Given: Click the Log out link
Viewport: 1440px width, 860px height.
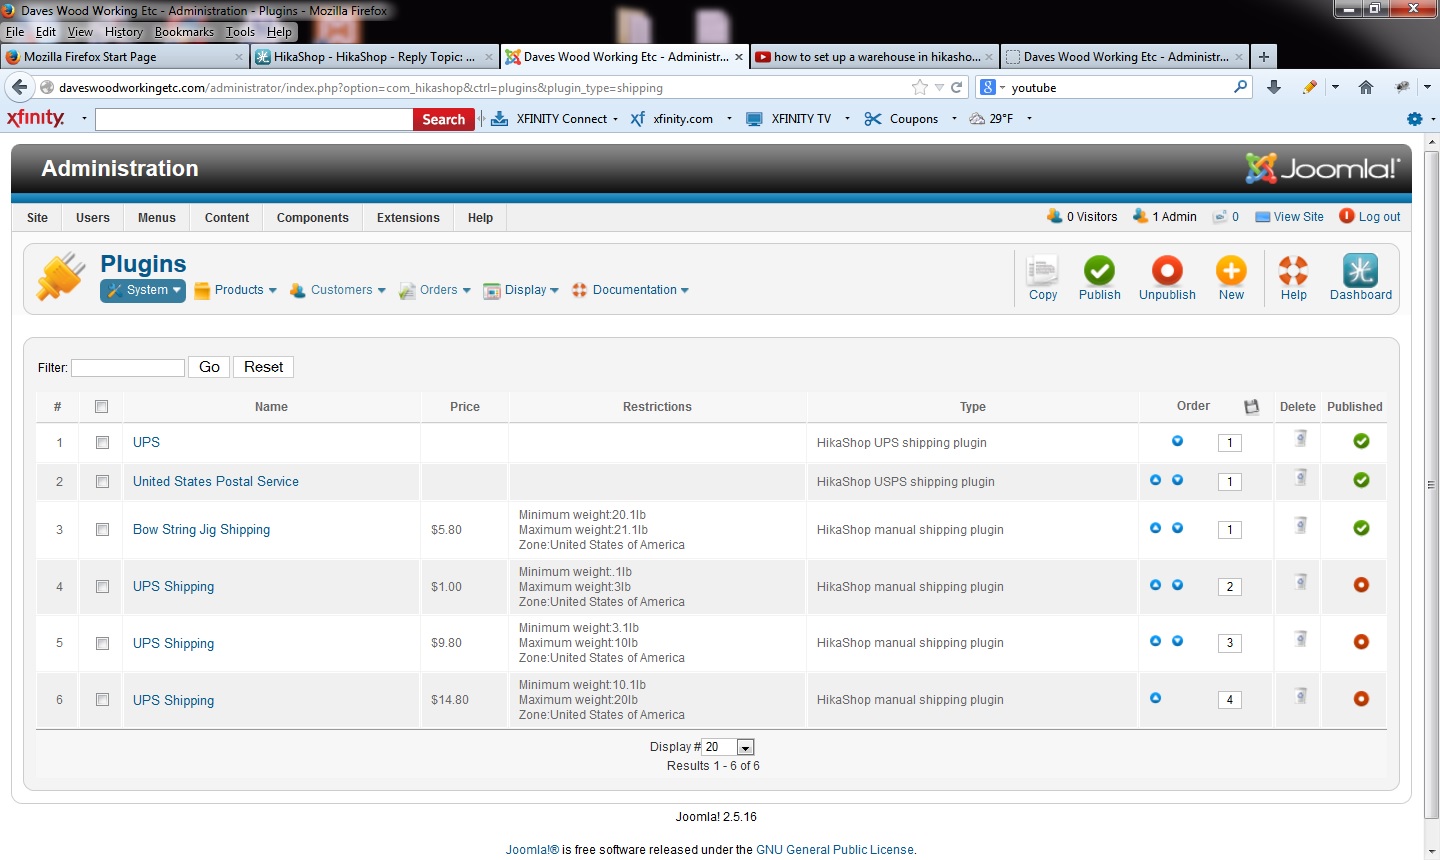Looking at the screenshot, I should [1370, 217].
